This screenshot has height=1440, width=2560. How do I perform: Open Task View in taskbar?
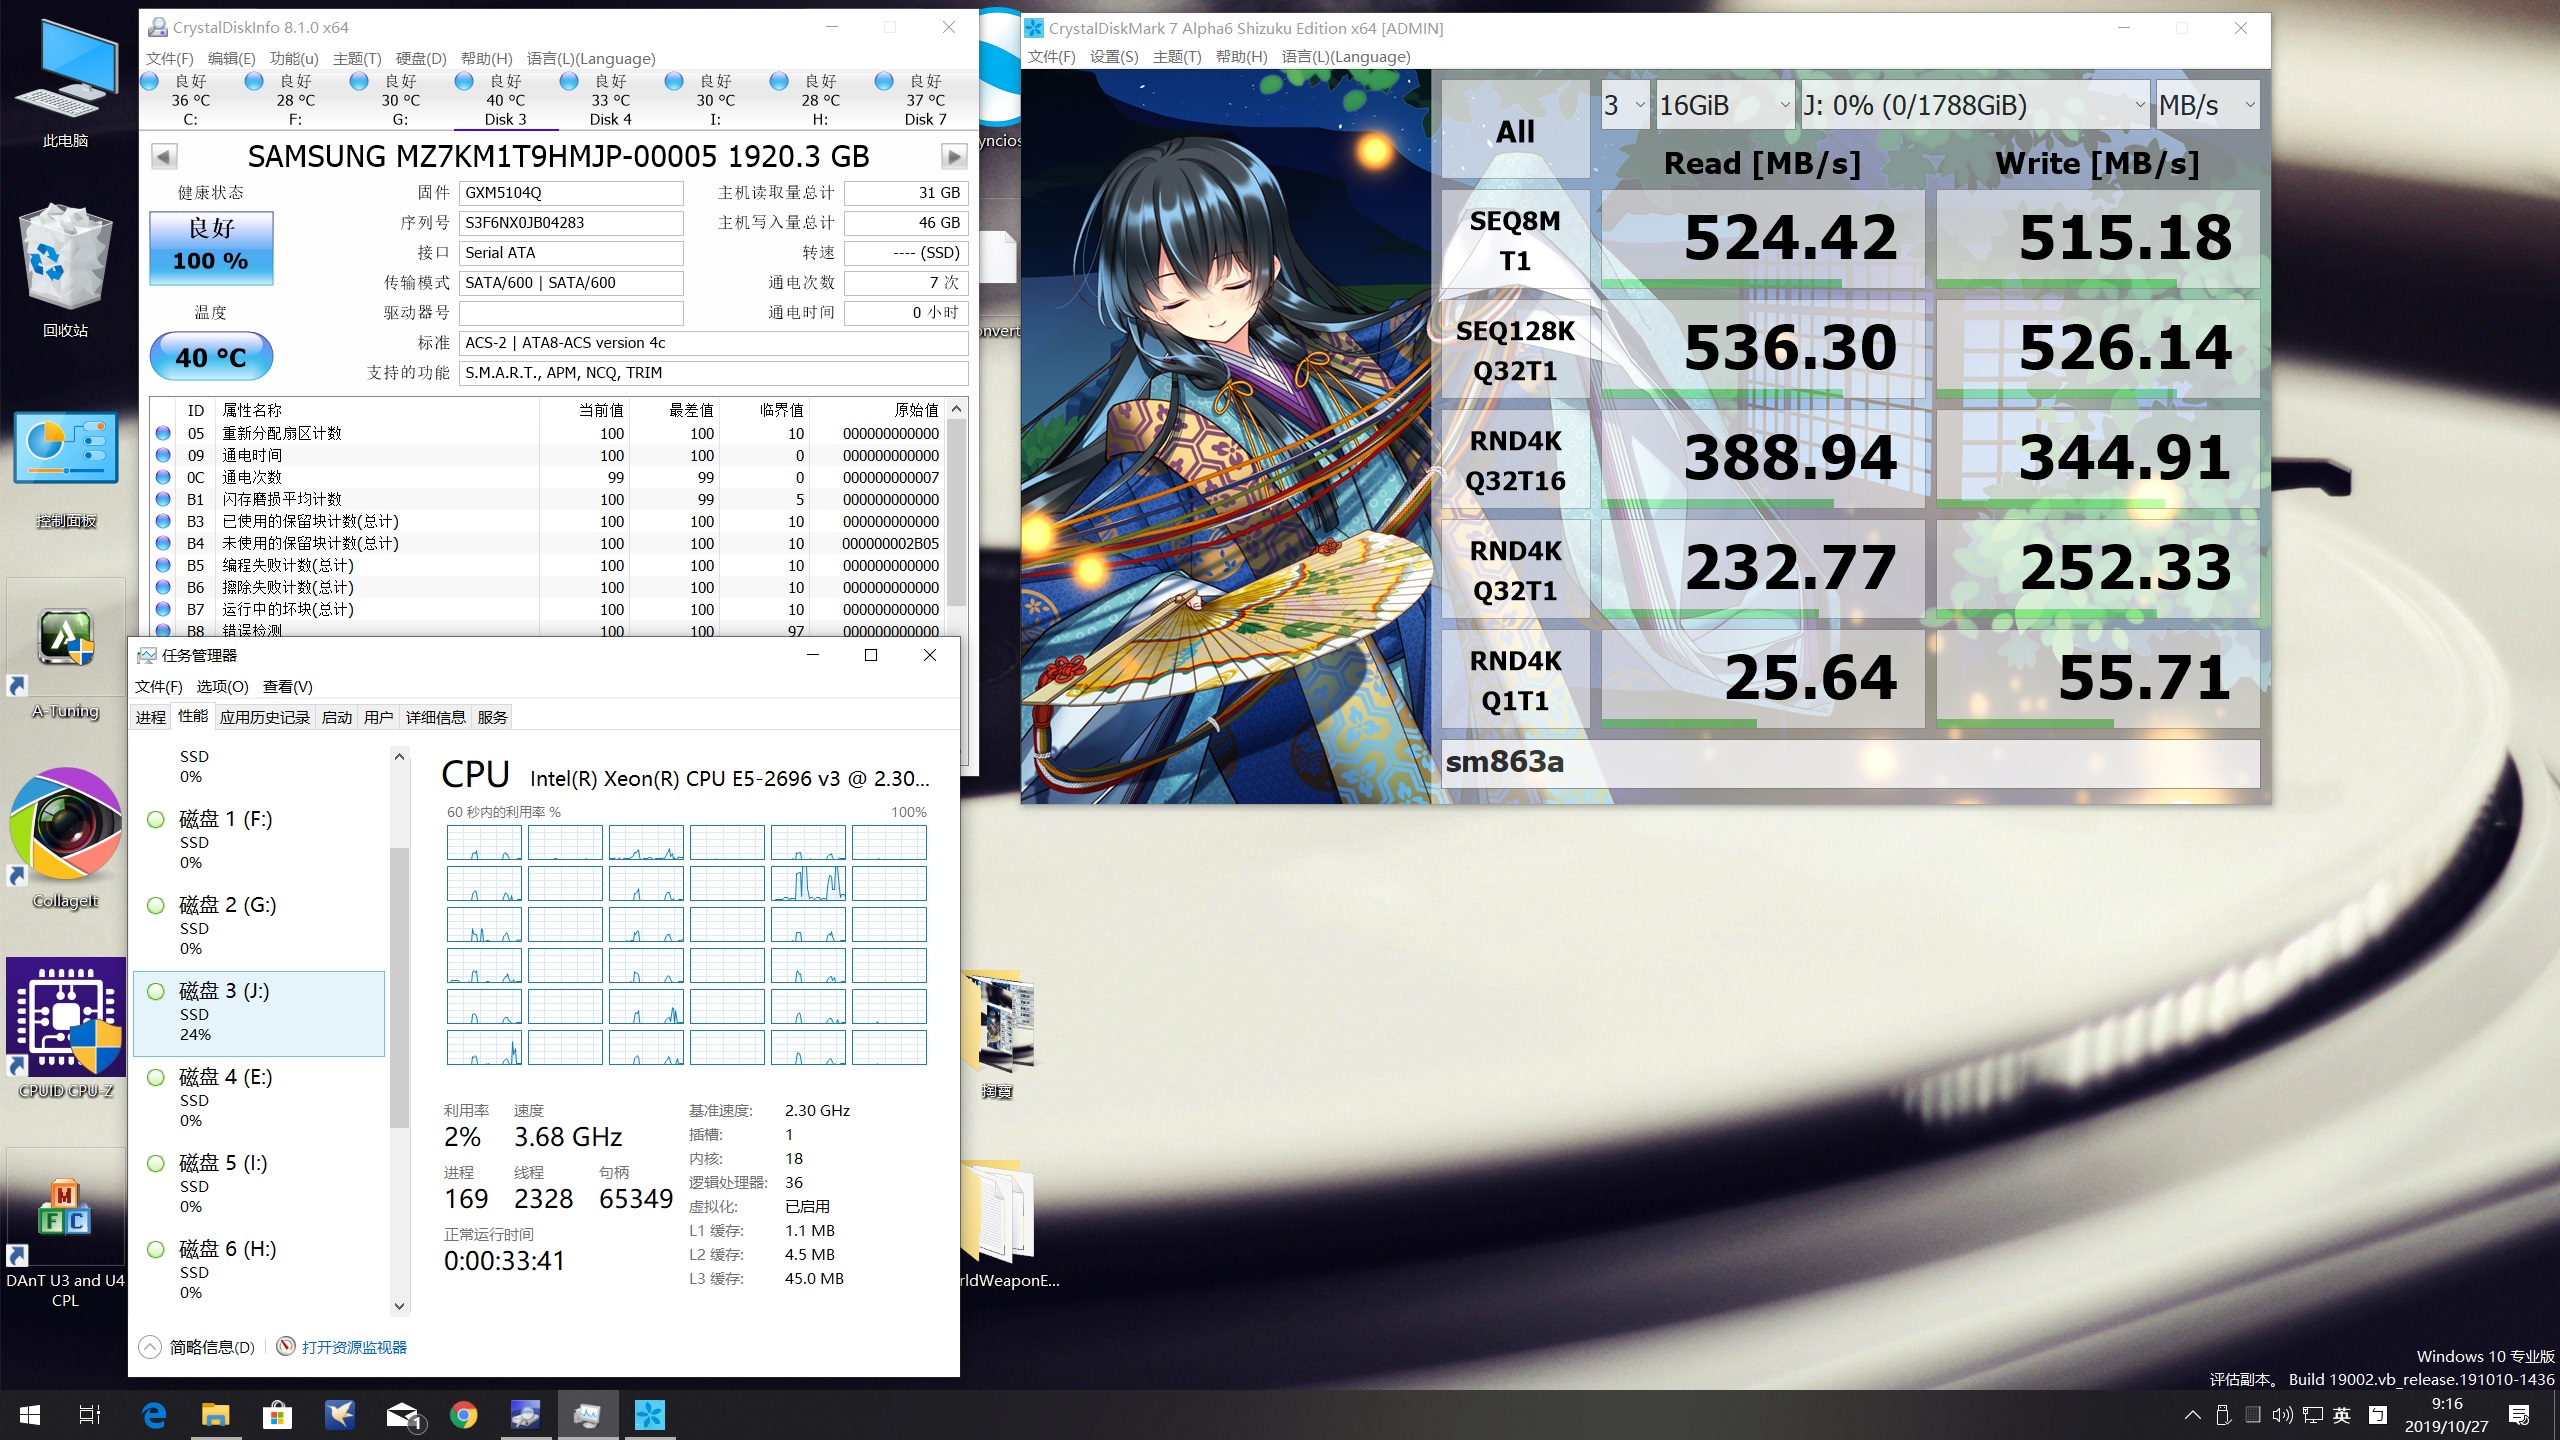90,1415
